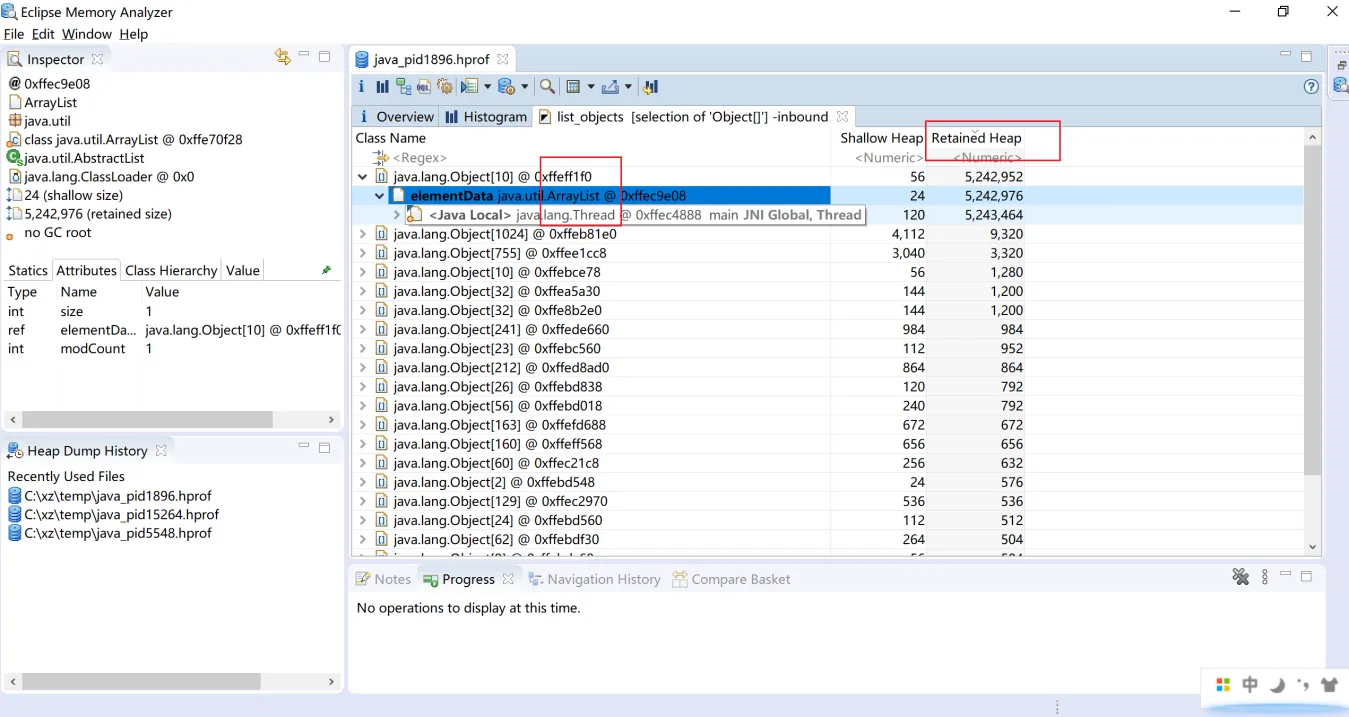Click the Compare to another Heap Dump icon

651,87
